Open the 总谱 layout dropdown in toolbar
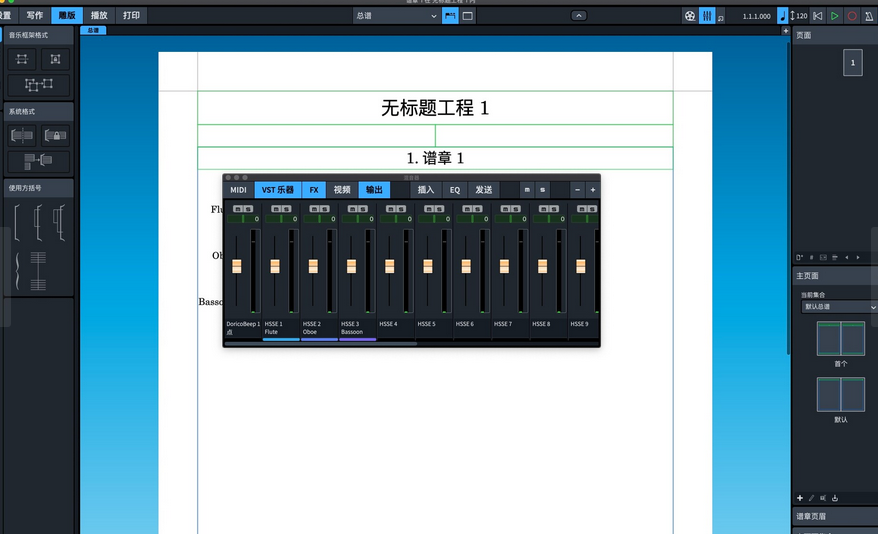Image resolution: width=878 pixels, height=534 pixels. tap(395, 16)
